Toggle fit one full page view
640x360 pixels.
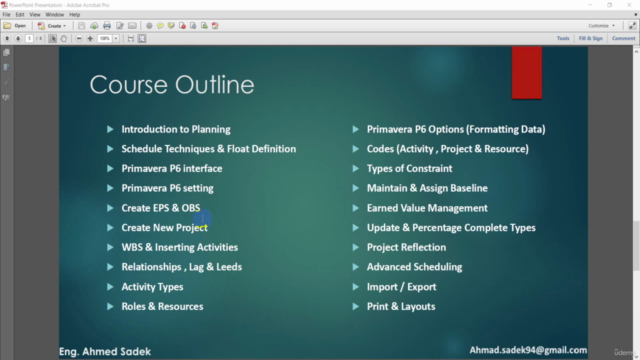click(142, 38)
